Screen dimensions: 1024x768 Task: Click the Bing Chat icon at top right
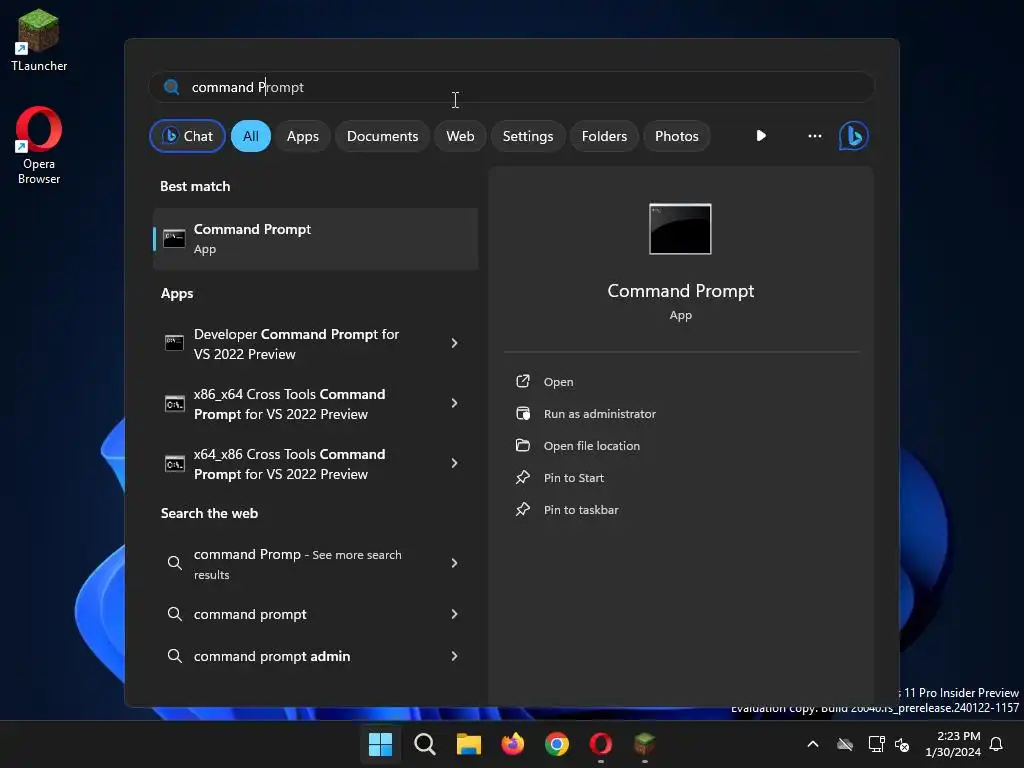click(854, 136)
